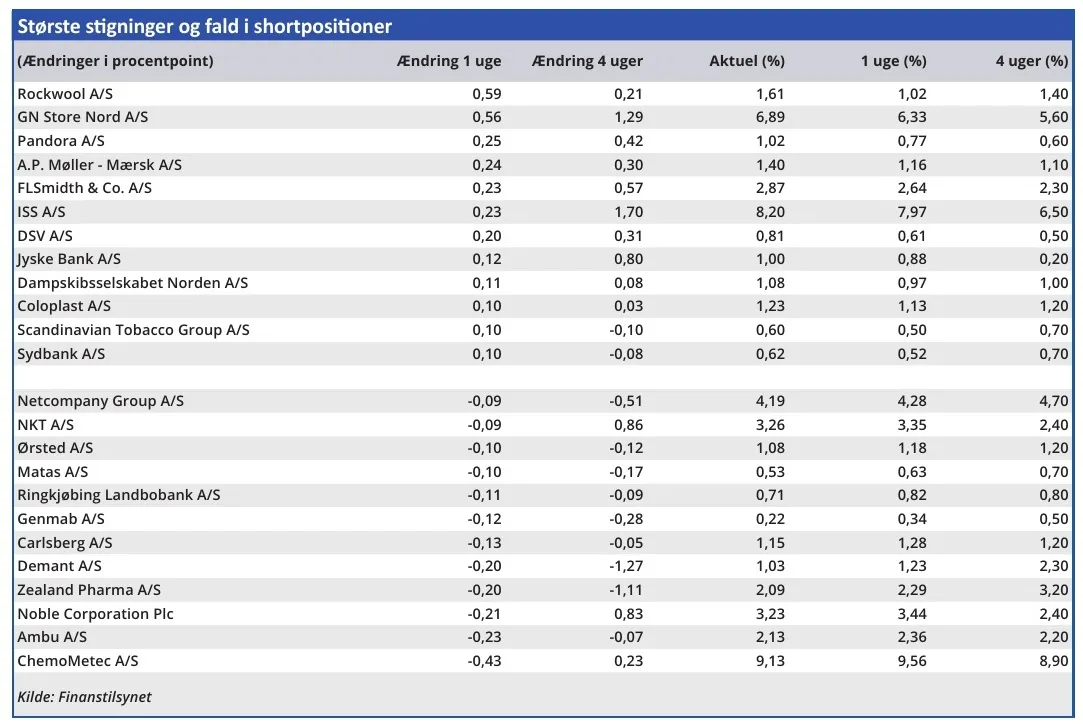This screenshot has width=1083, height=724.
Task: Click Dampskibsselskabet Norden A/S in the table
Action: (132, 283)
